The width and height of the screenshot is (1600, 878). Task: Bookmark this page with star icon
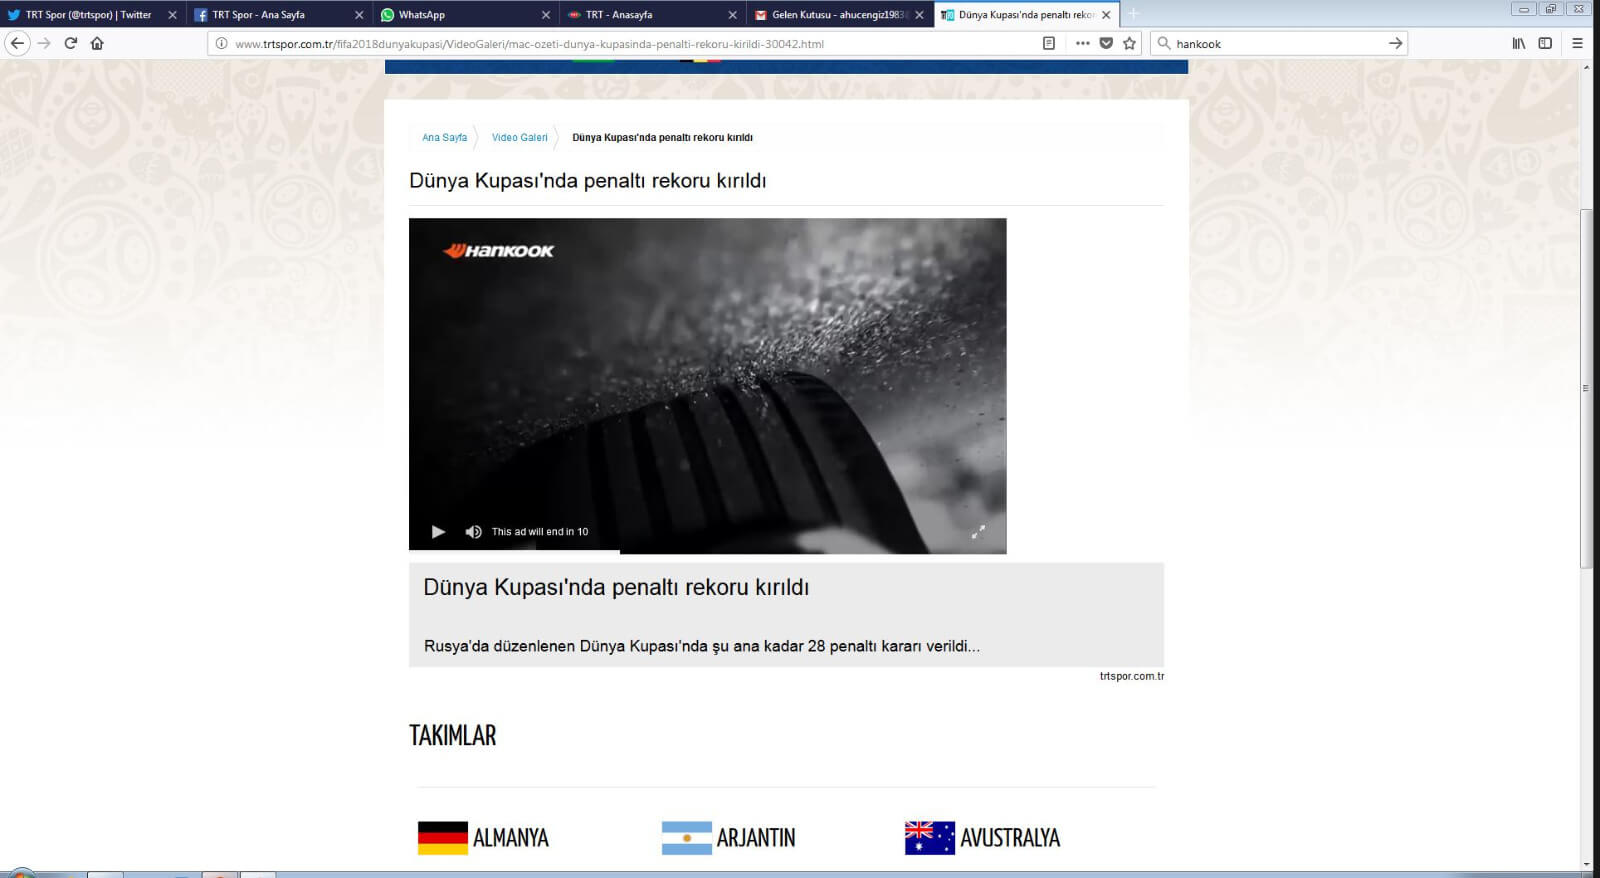(1130, 43)
